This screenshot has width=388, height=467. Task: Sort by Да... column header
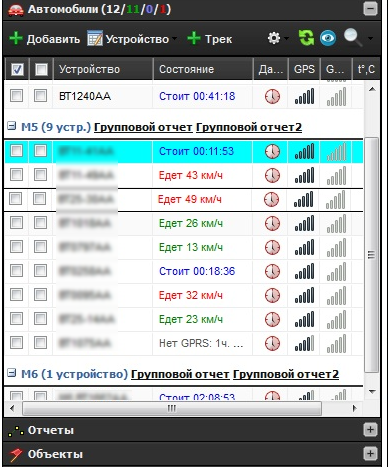[271, 69]
